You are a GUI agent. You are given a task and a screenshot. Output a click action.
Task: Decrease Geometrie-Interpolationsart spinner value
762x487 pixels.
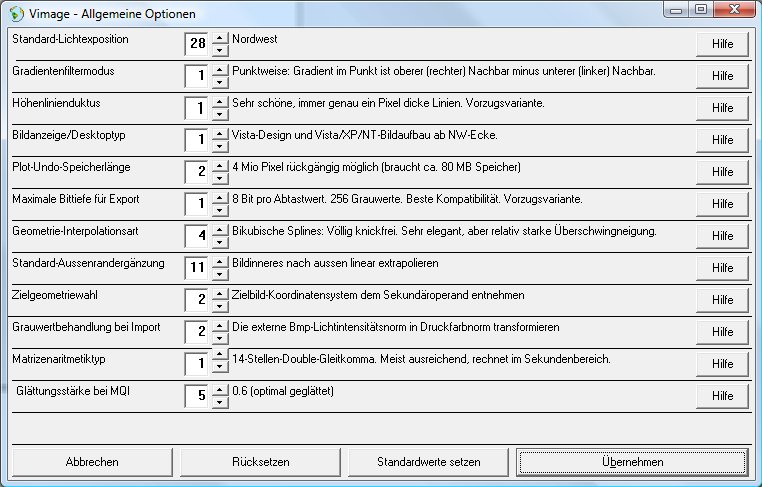coord(220,243)
